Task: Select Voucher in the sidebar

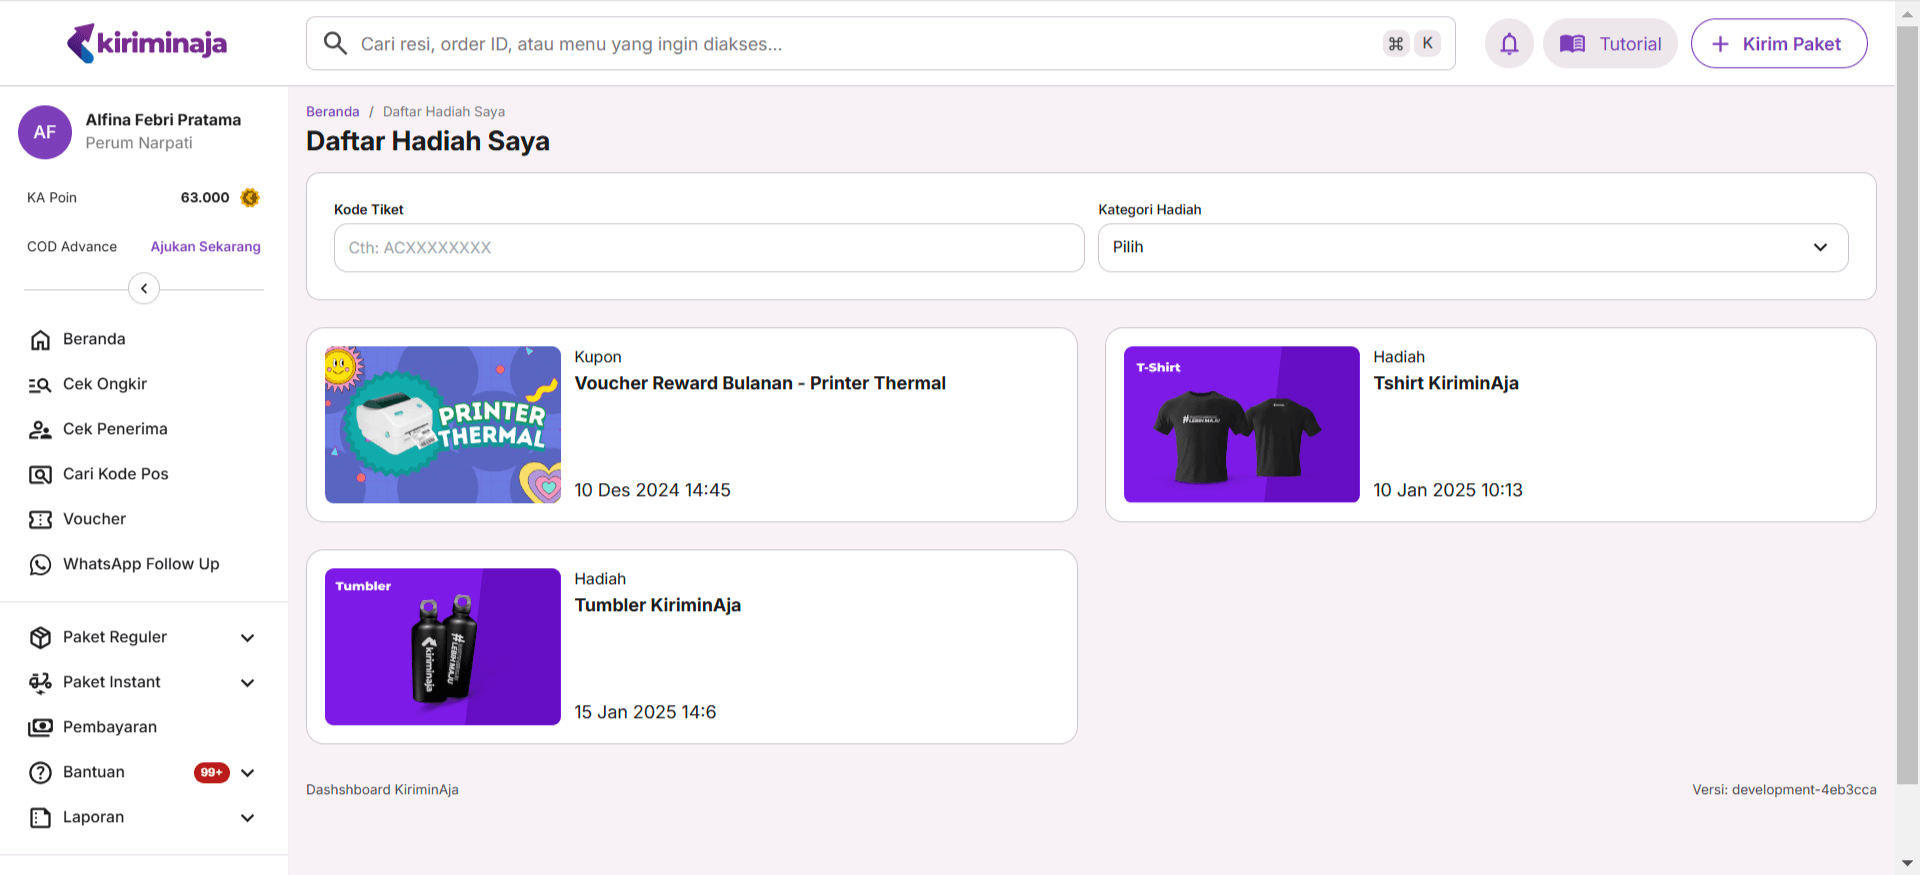Action: point(94,519)
